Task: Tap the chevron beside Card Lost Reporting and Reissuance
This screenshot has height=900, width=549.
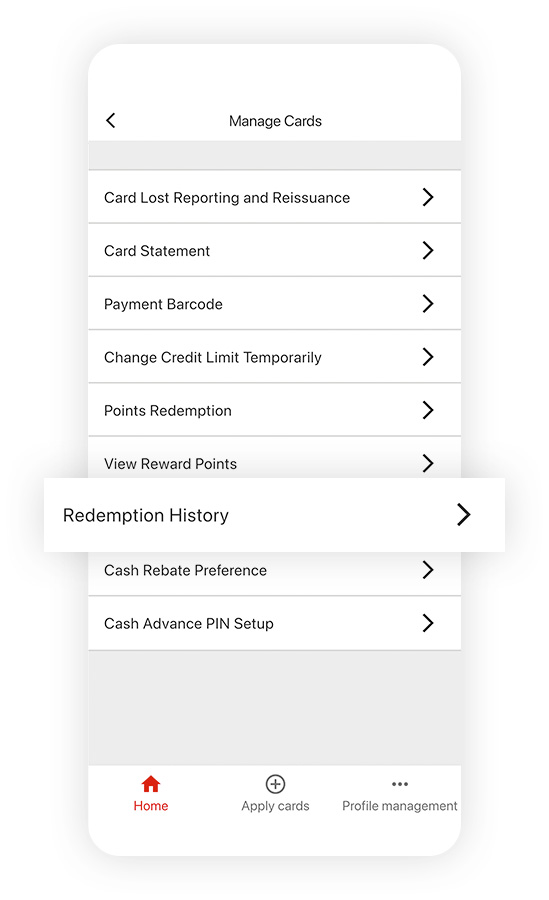Action: click(x=428, y=197)
